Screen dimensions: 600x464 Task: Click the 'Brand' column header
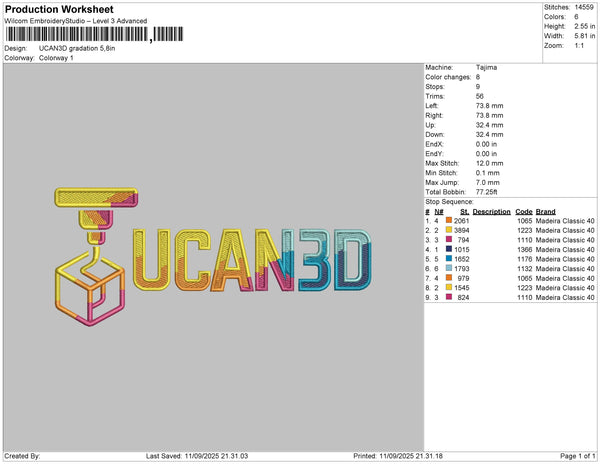(545, 212)
